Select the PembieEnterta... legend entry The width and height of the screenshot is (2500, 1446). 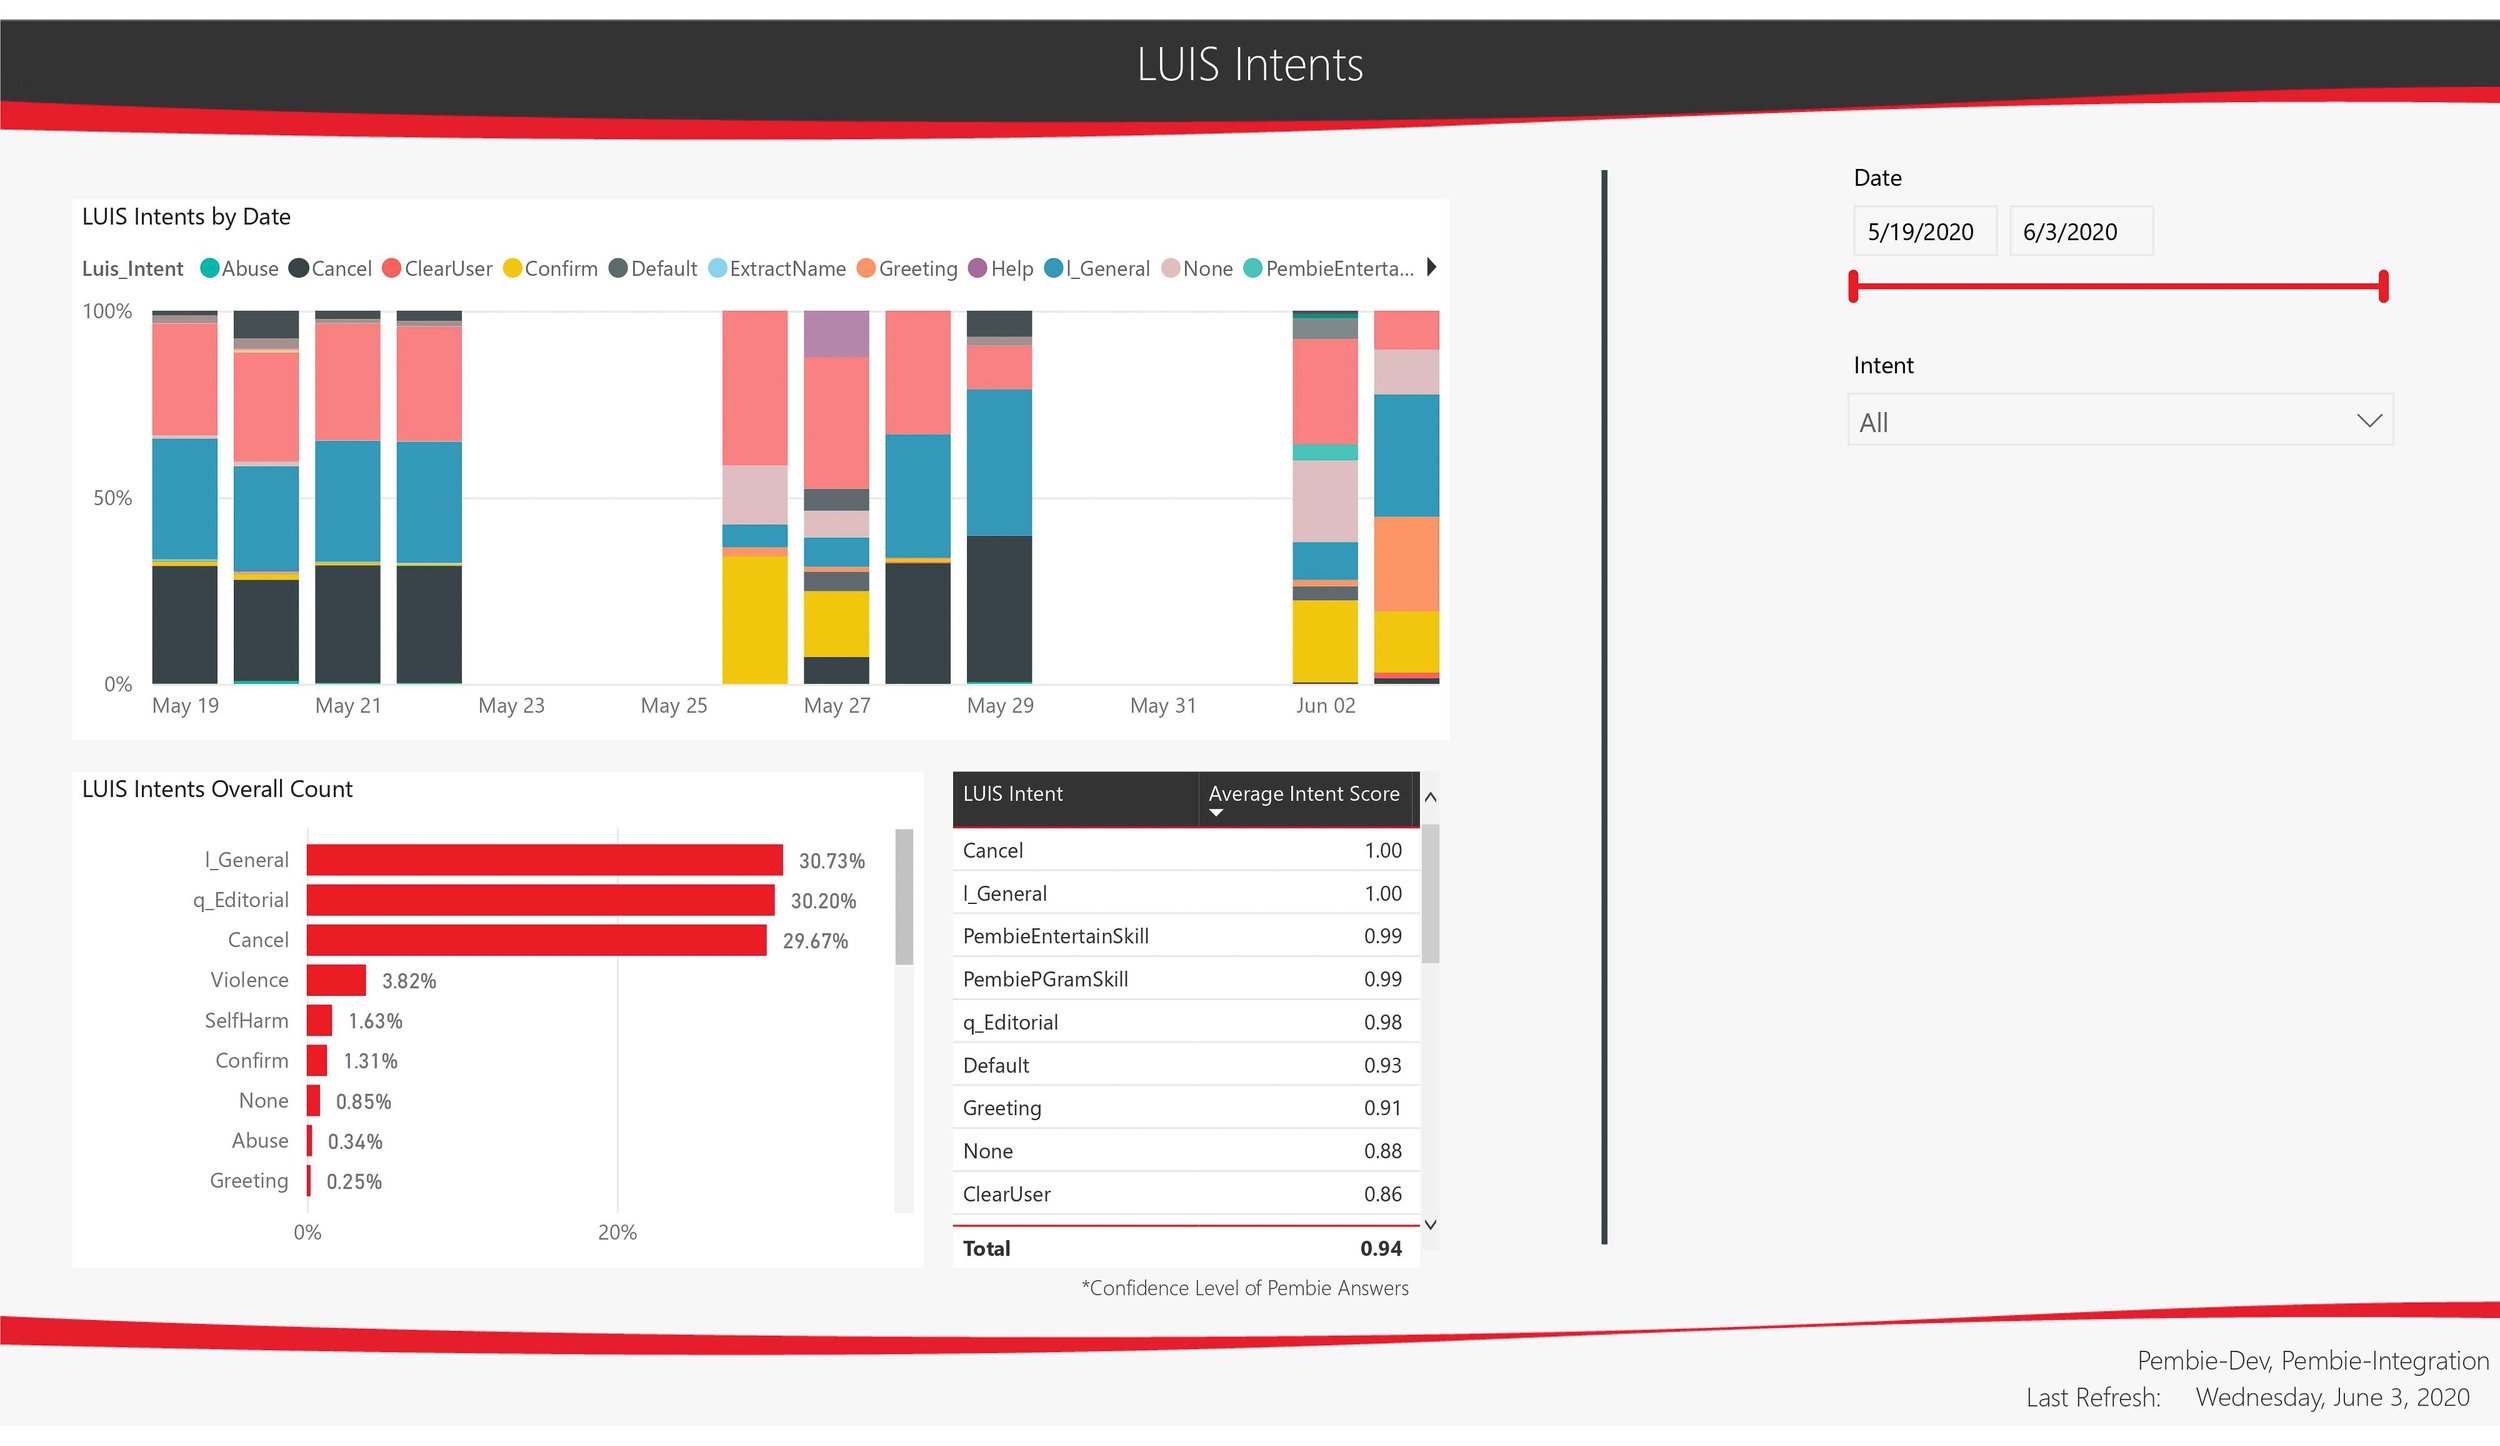coord(1329,268)
